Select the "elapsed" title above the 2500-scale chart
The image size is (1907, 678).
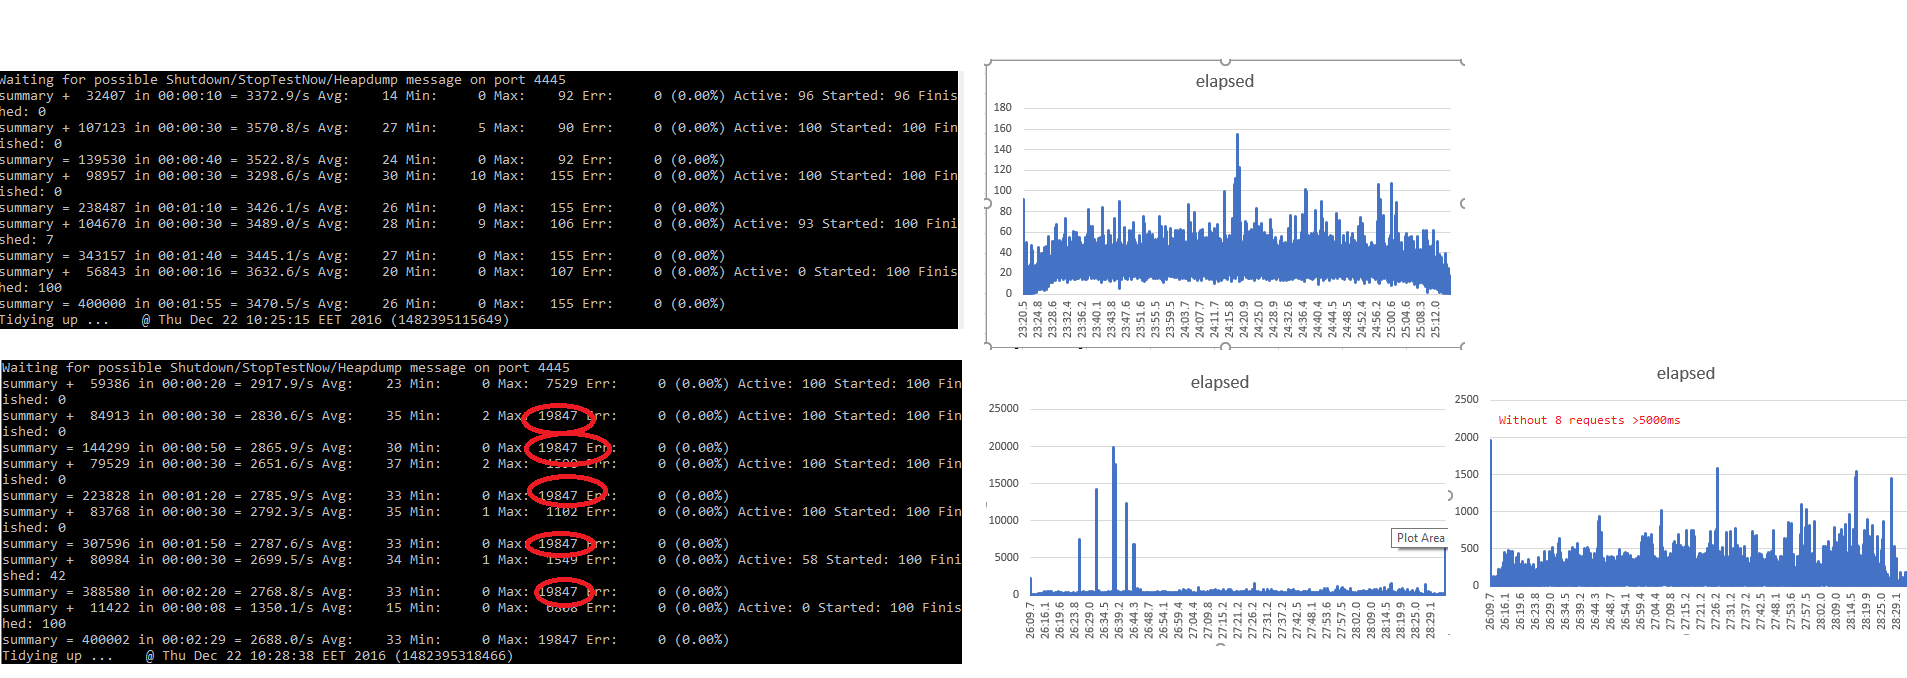pos(1685,373)
